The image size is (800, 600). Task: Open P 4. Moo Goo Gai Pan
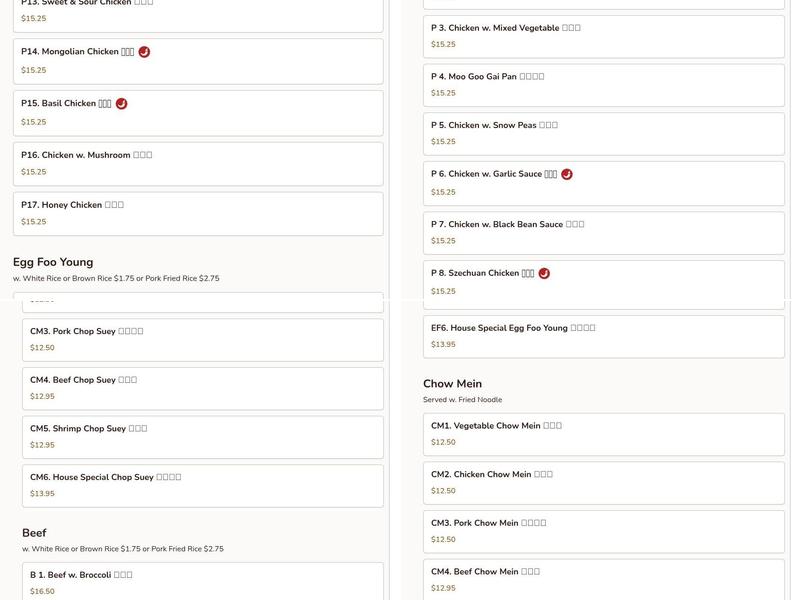coord(603,85)
